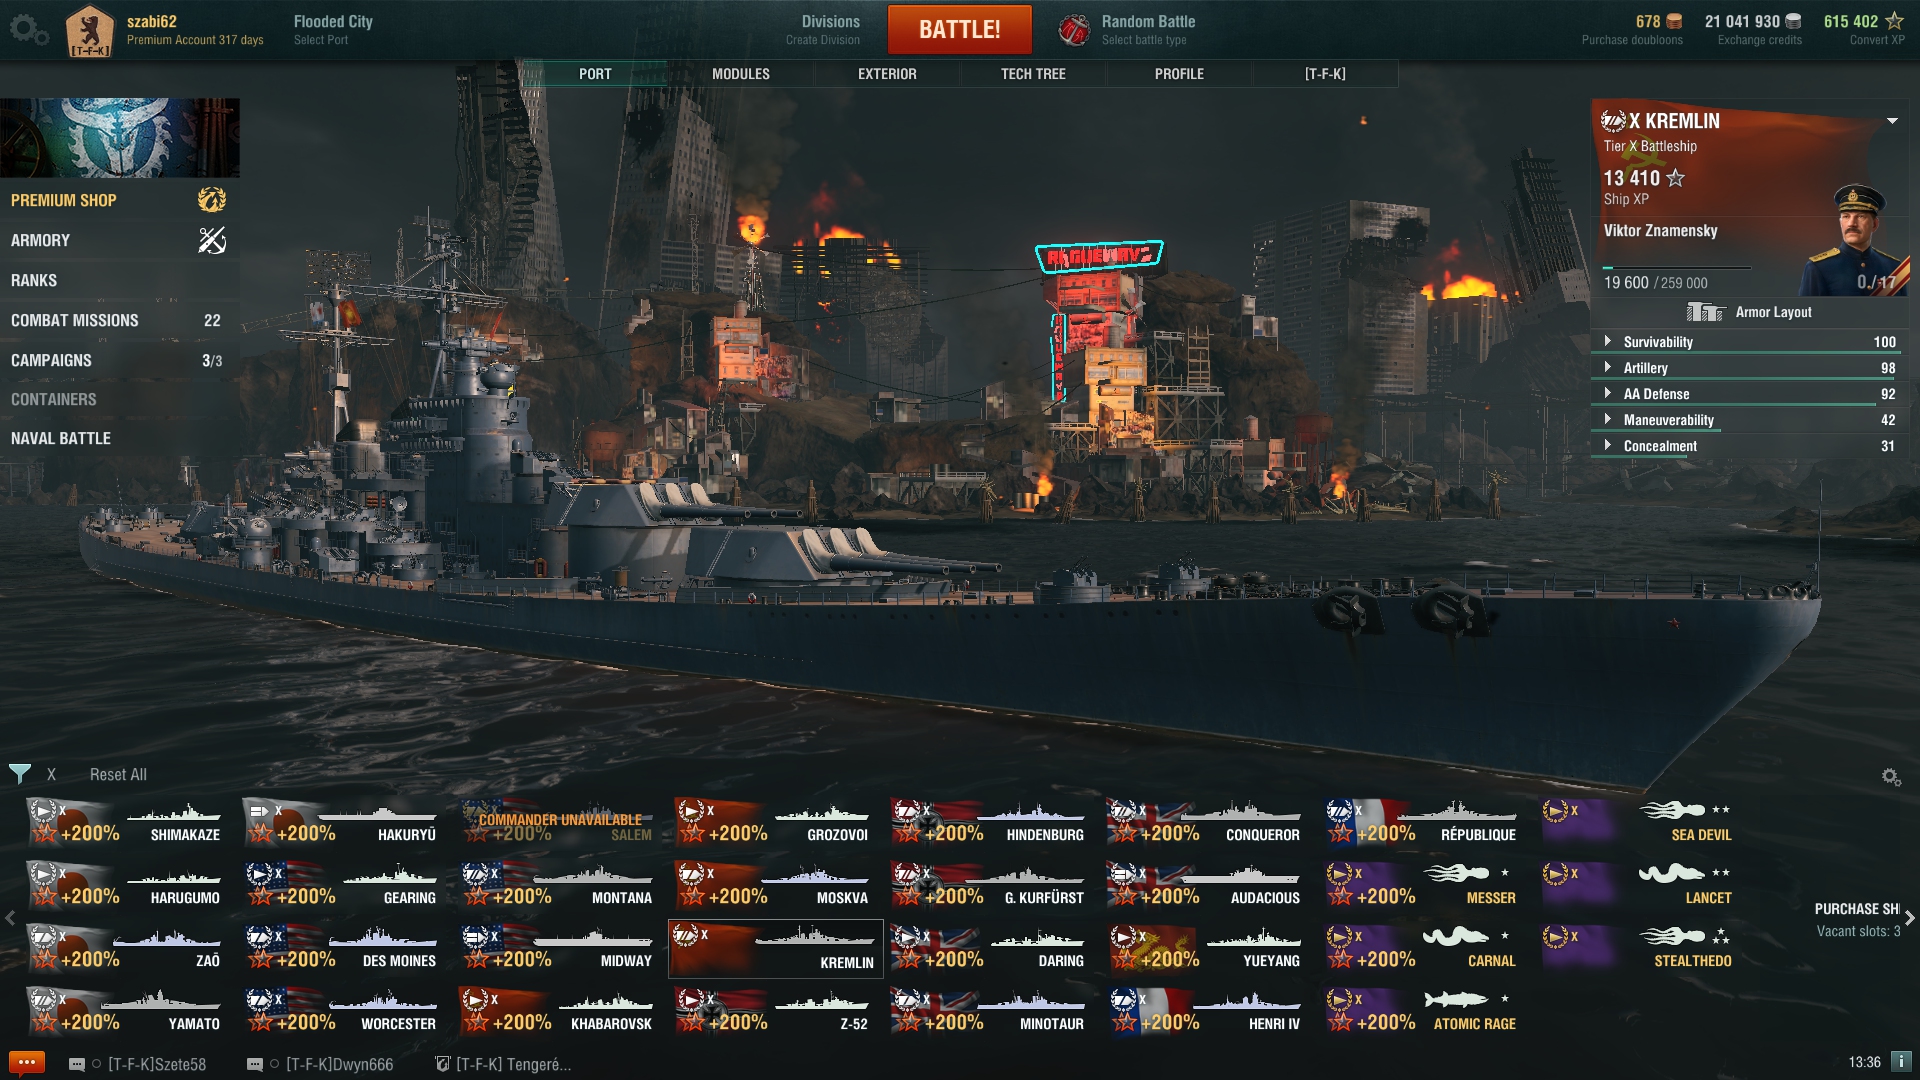Open the settings gear icon at top left
This screenshot has width=1920, height=1080.
click(x=28, y=30)
